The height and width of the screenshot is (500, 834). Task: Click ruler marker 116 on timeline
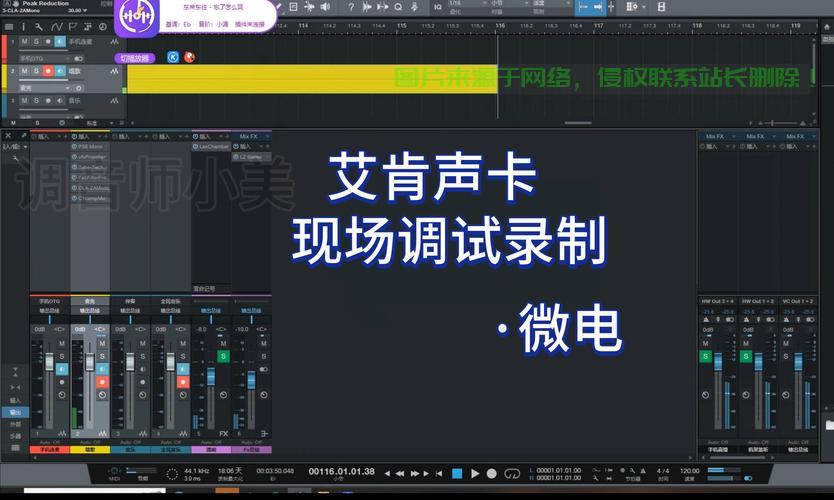point(500,26)
